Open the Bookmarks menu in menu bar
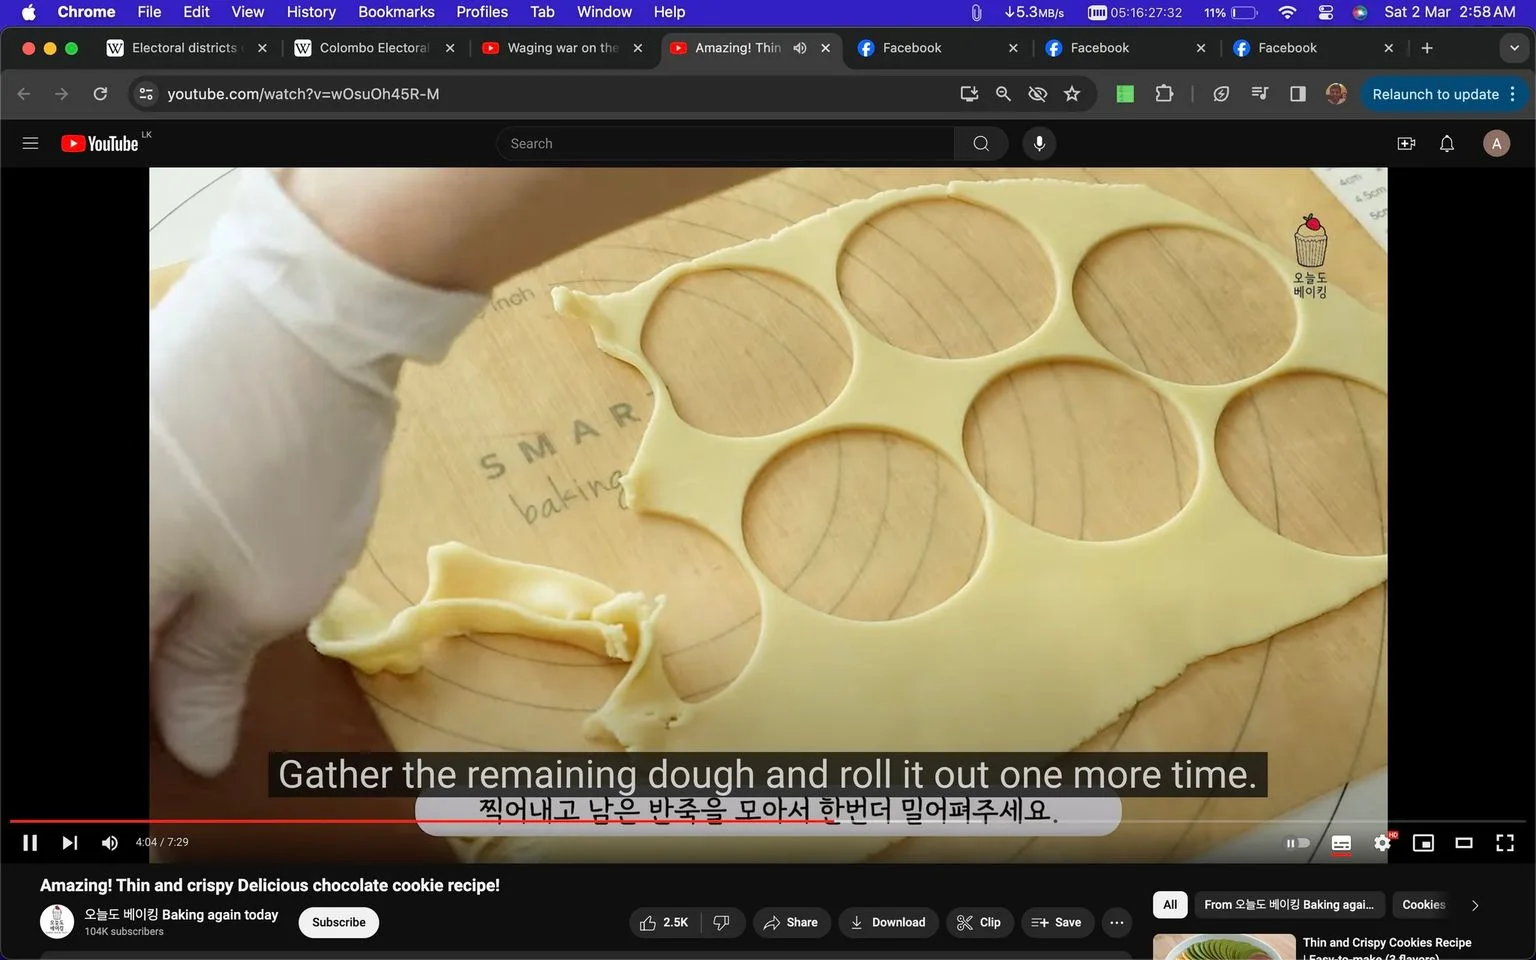1536x960 pixels. click(396, 12)
